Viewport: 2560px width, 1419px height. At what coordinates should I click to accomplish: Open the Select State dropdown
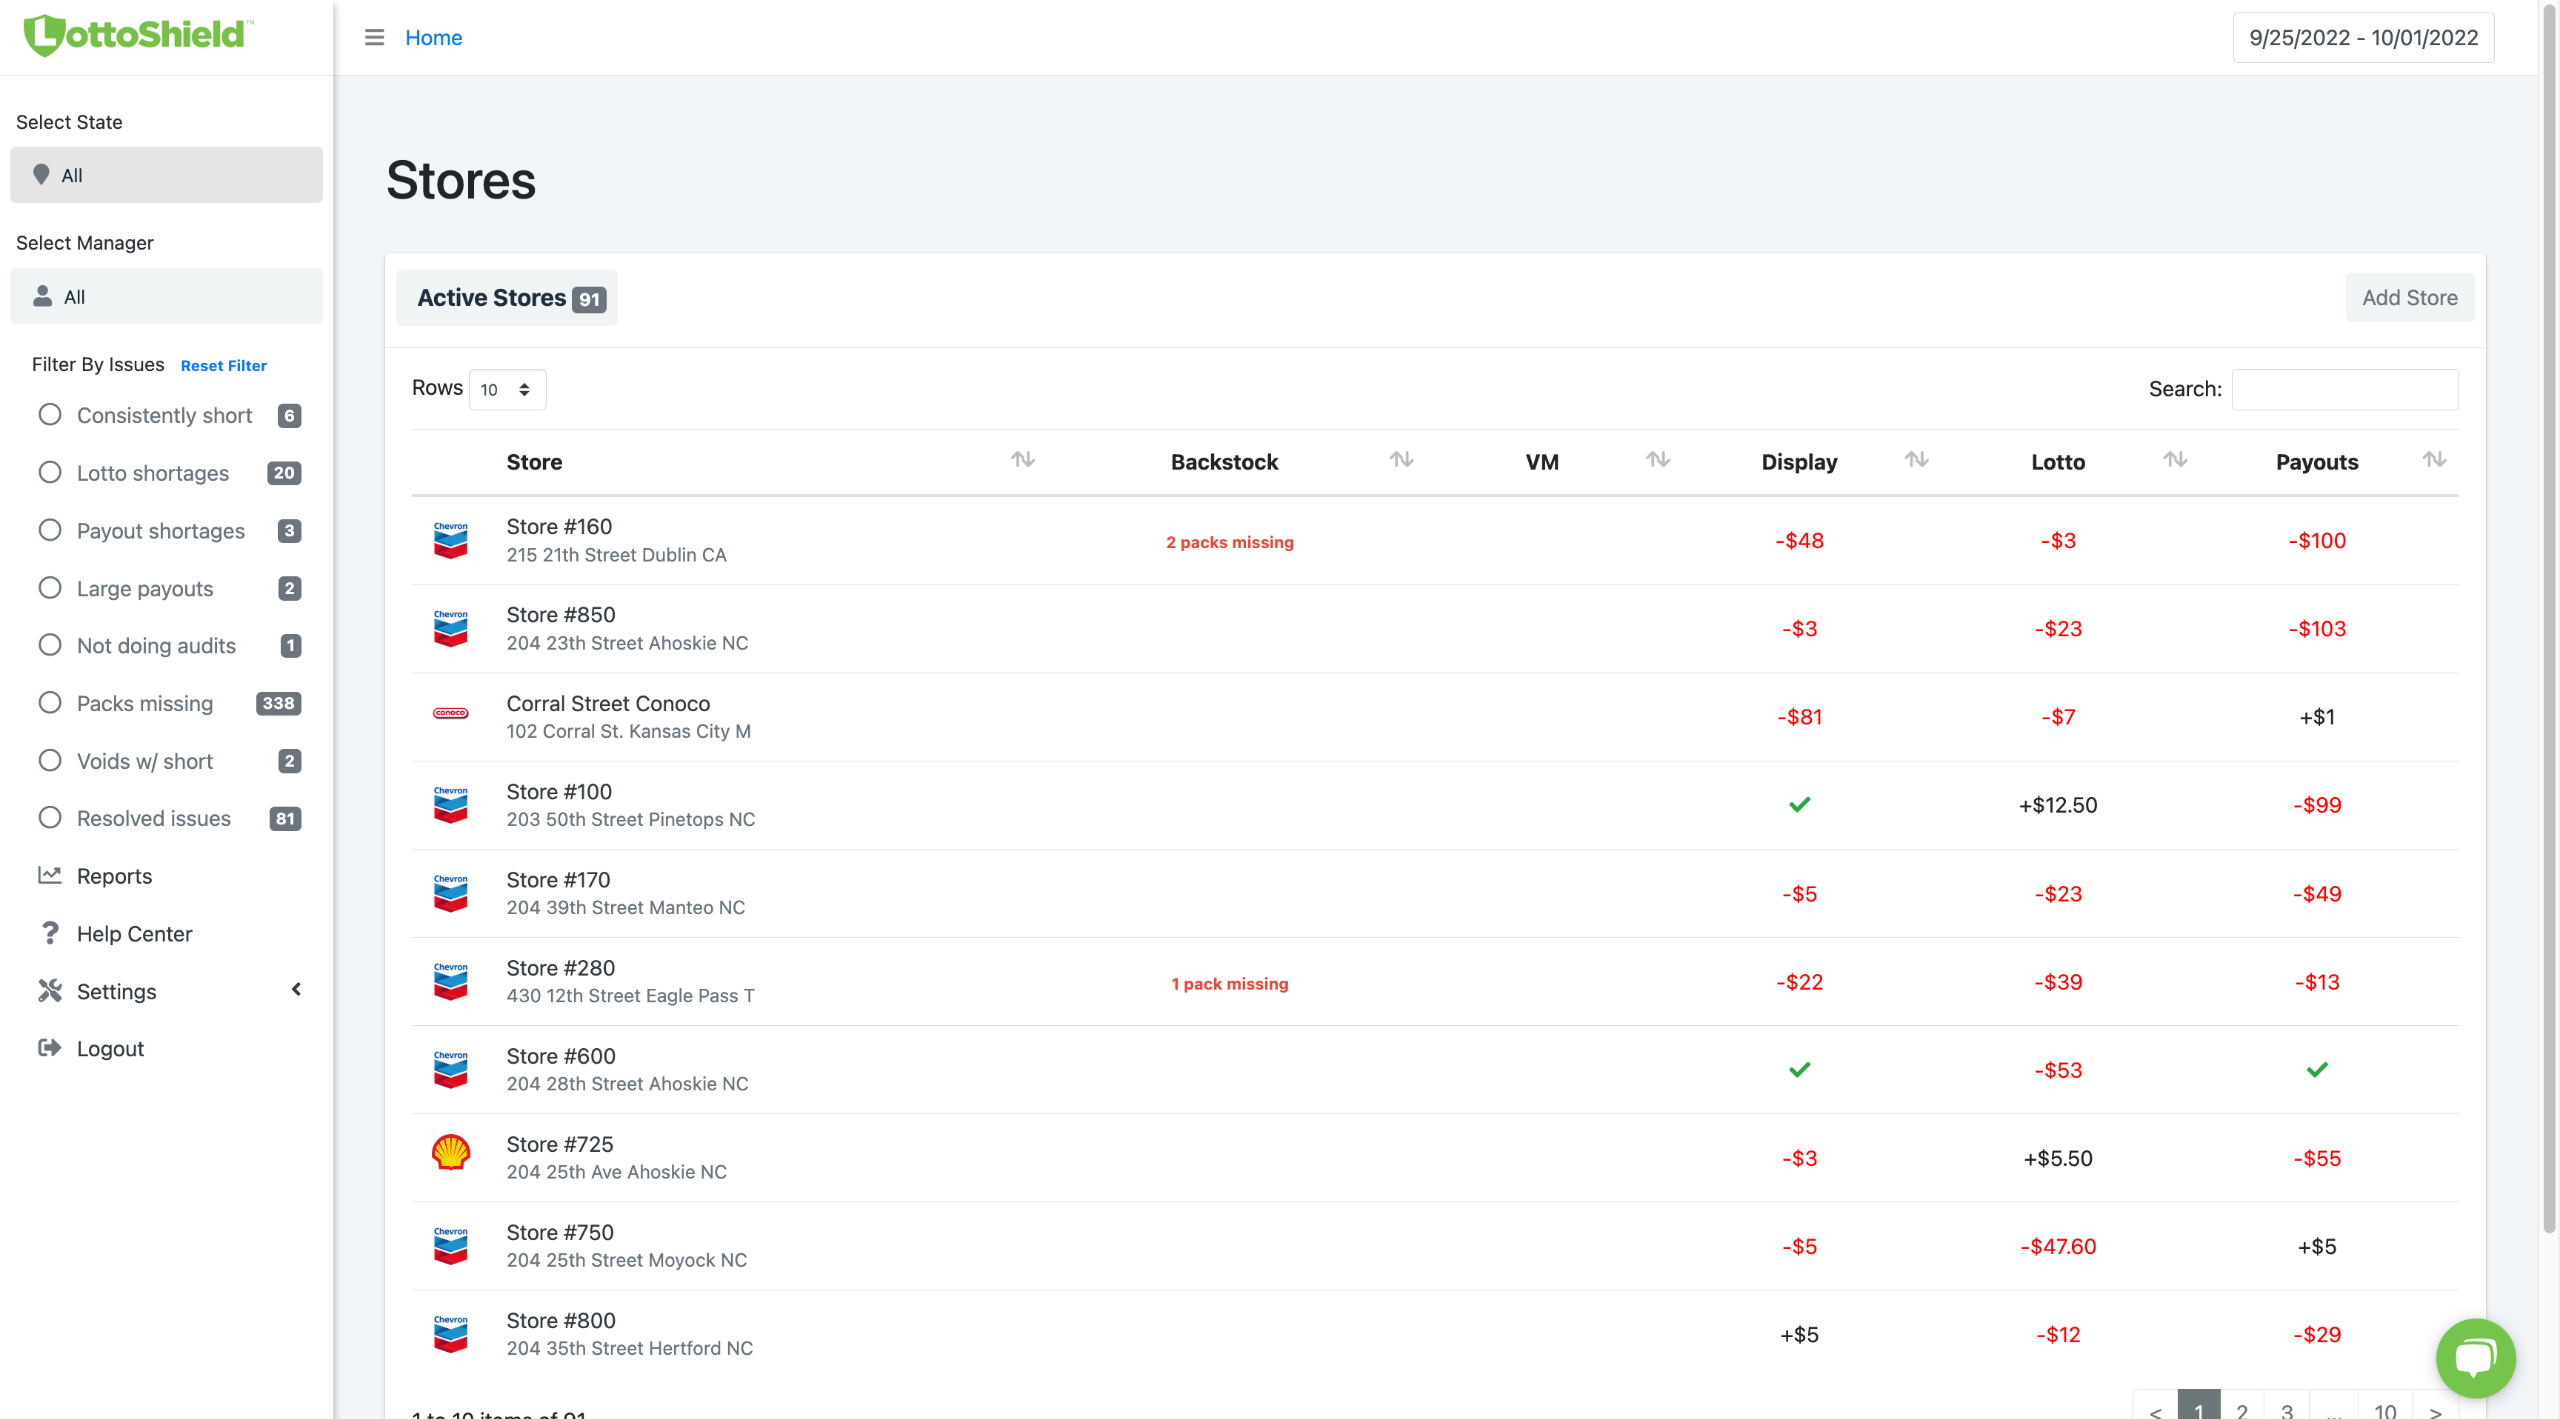pos(166,175)
